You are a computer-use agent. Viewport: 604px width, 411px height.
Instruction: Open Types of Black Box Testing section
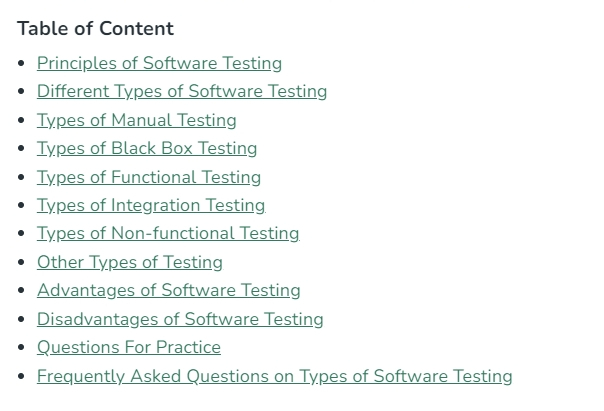[x=147, y=149]
